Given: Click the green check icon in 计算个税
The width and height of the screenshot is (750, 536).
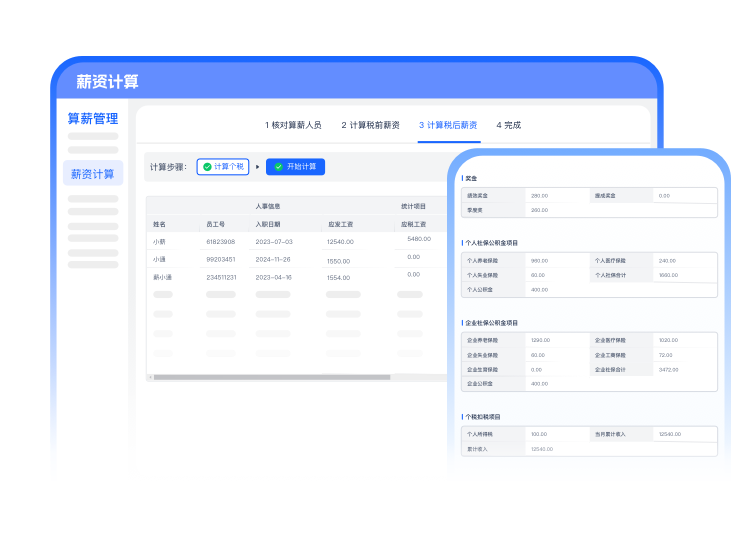Looking at the screenshot, I should (x=207, y=167).
